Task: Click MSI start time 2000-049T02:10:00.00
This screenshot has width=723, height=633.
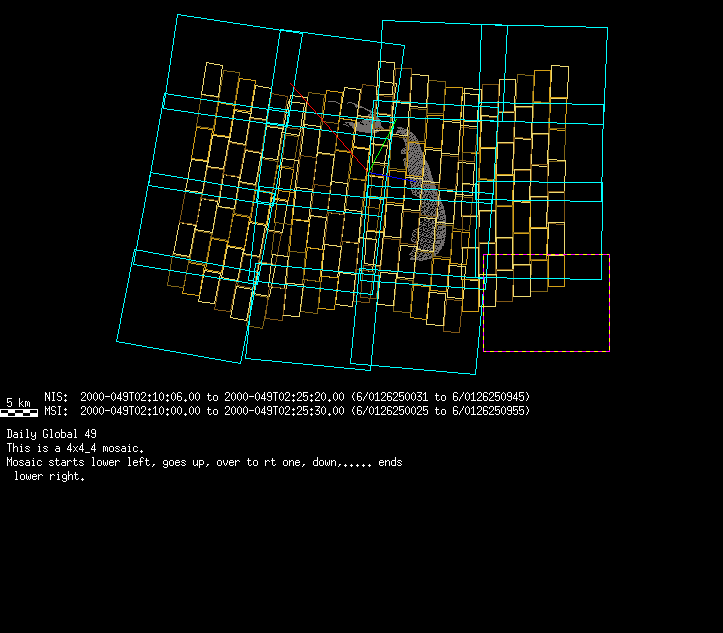Action: tap(141, 410)
